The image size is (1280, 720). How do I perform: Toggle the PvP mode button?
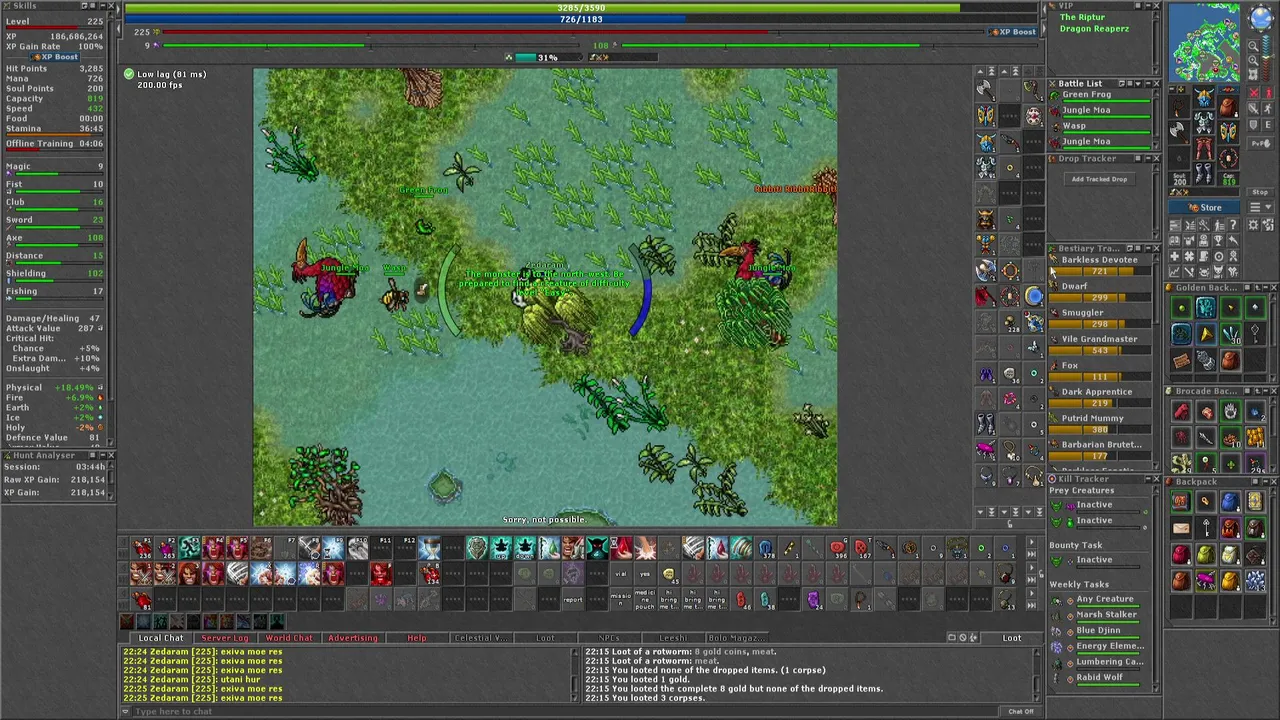click(1261, 143)
